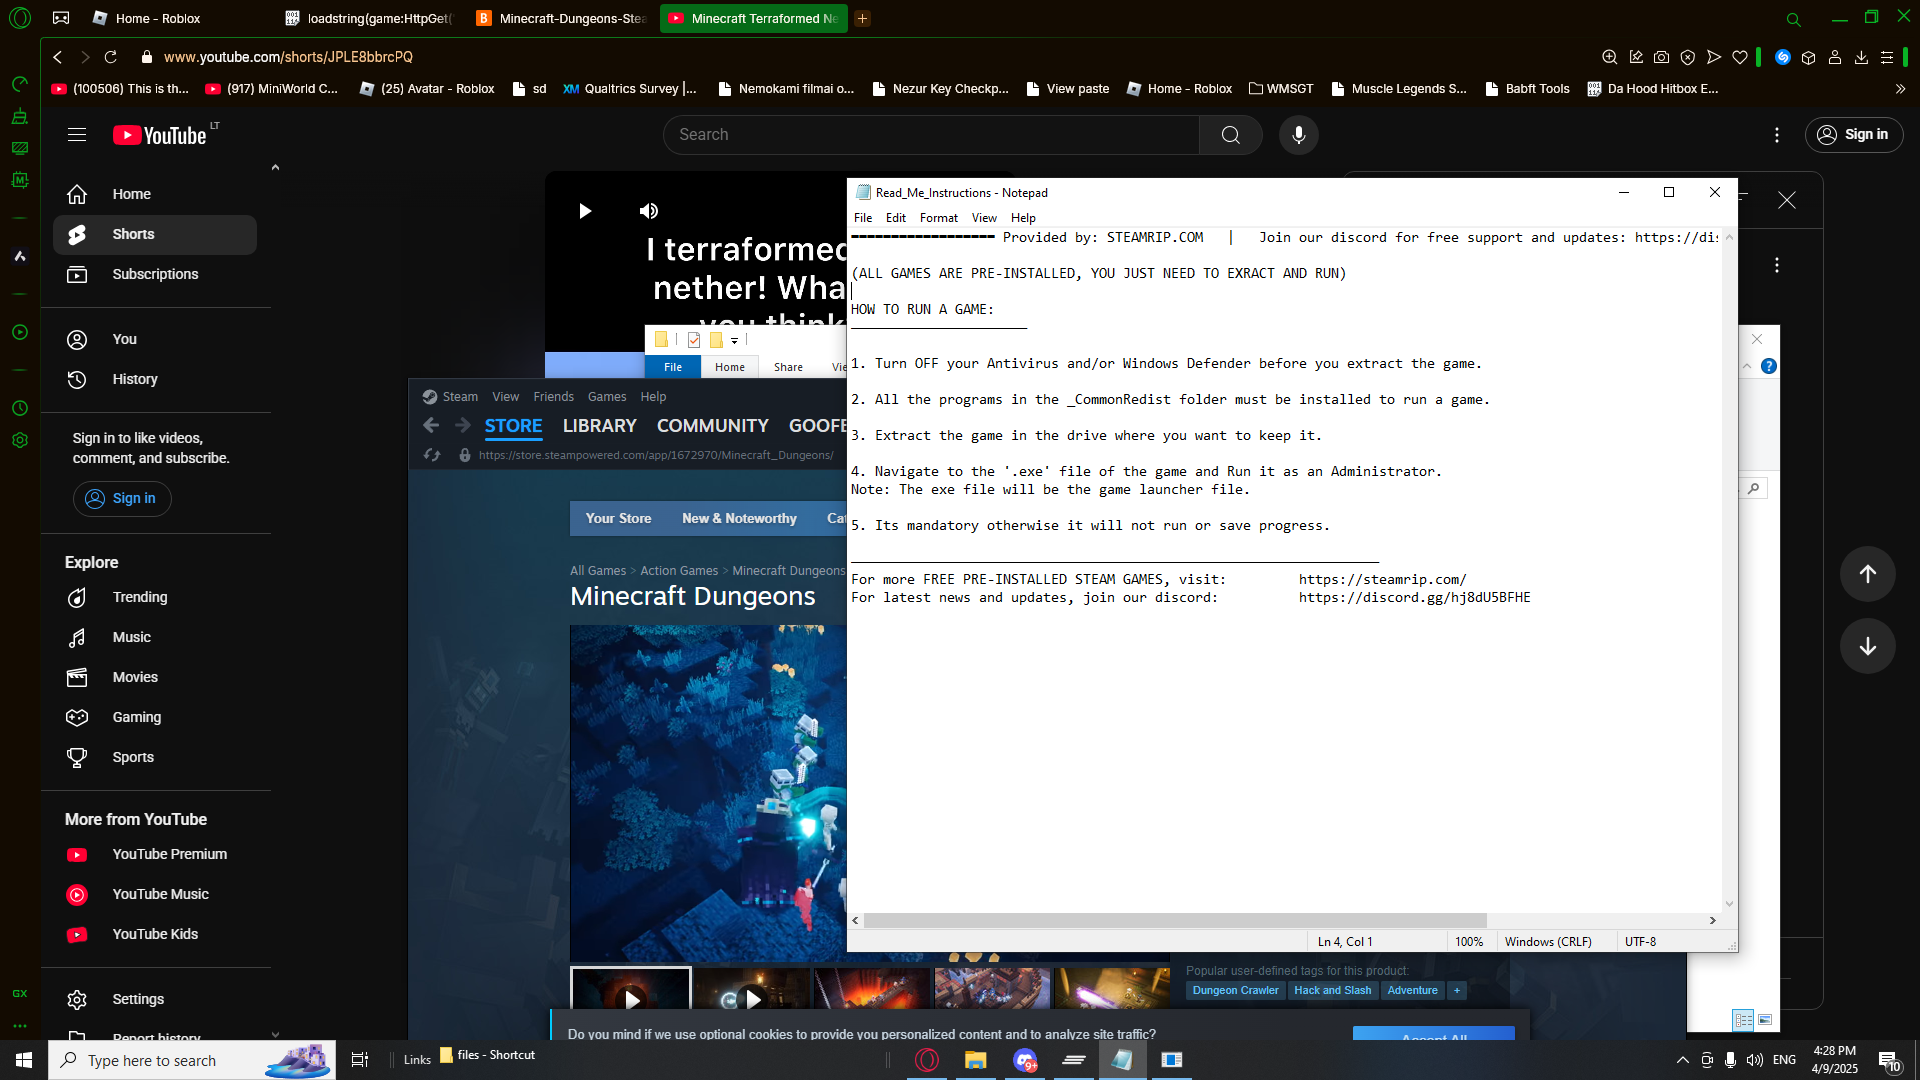Viewport: 1920px width, 1080px height.
Task: Open the YouTube hamburger guide menu
Action: pyautogui.click(x=77, y=135)
